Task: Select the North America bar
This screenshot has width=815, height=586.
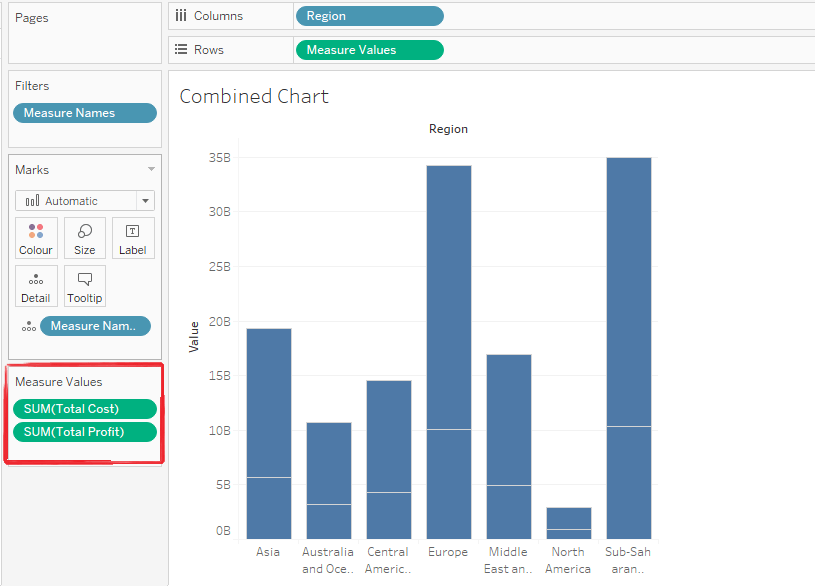Action: tap(569, 523)
